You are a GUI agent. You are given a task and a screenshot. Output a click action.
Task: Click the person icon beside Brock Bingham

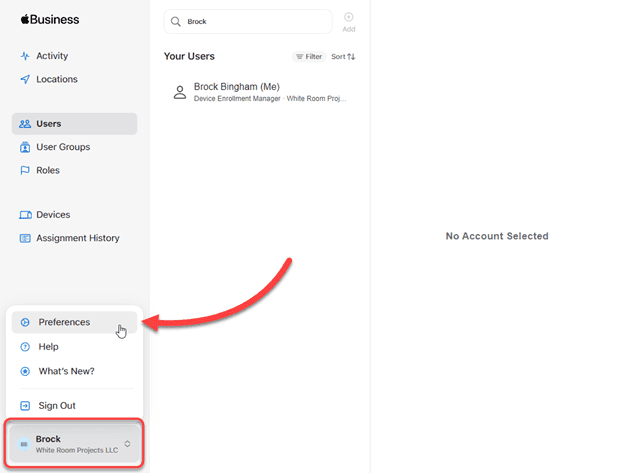tap(180, 92)
